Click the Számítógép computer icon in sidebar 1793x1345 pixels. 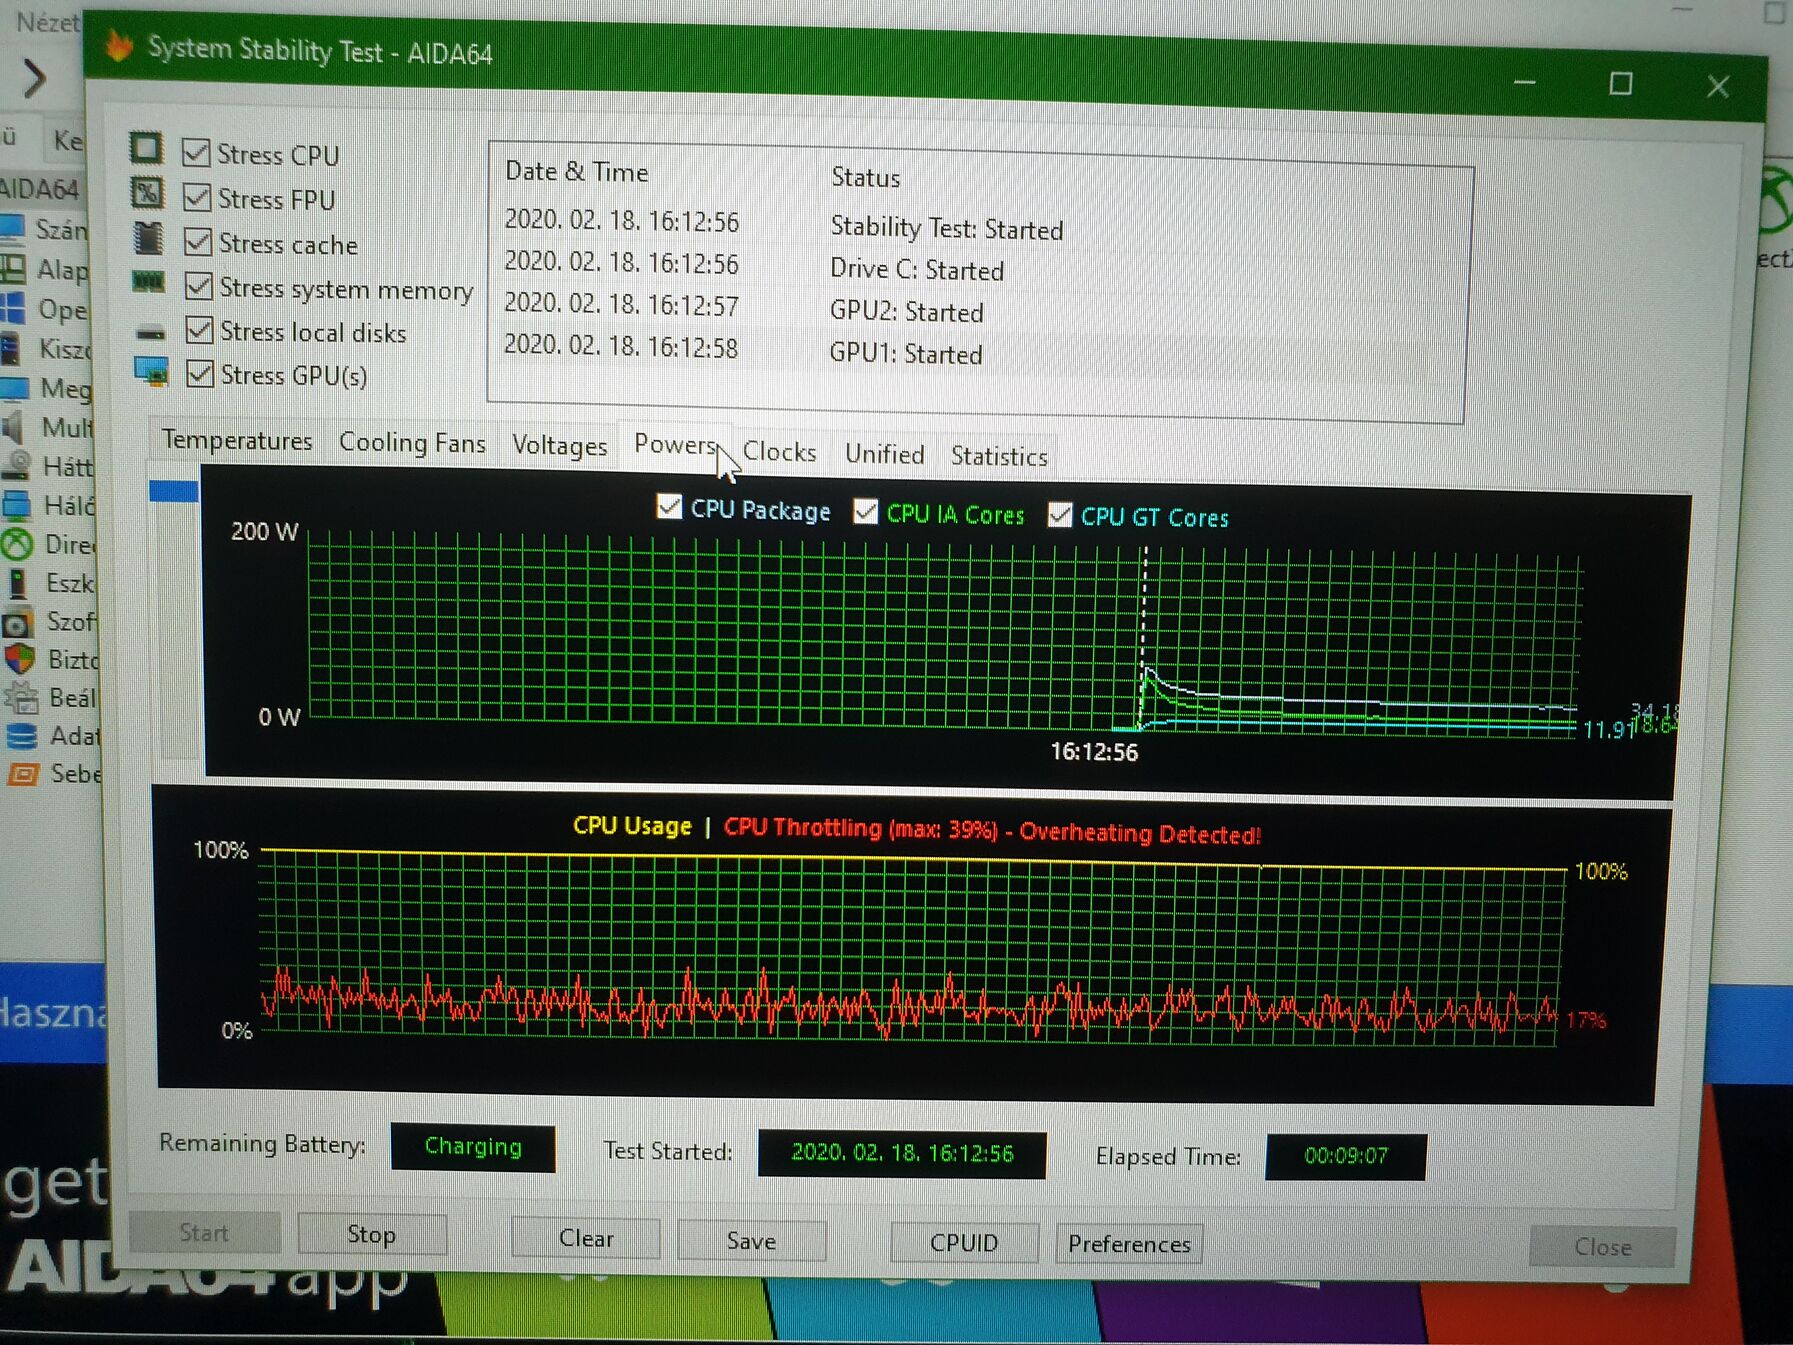pyautogui.click(x=12, y=229)
